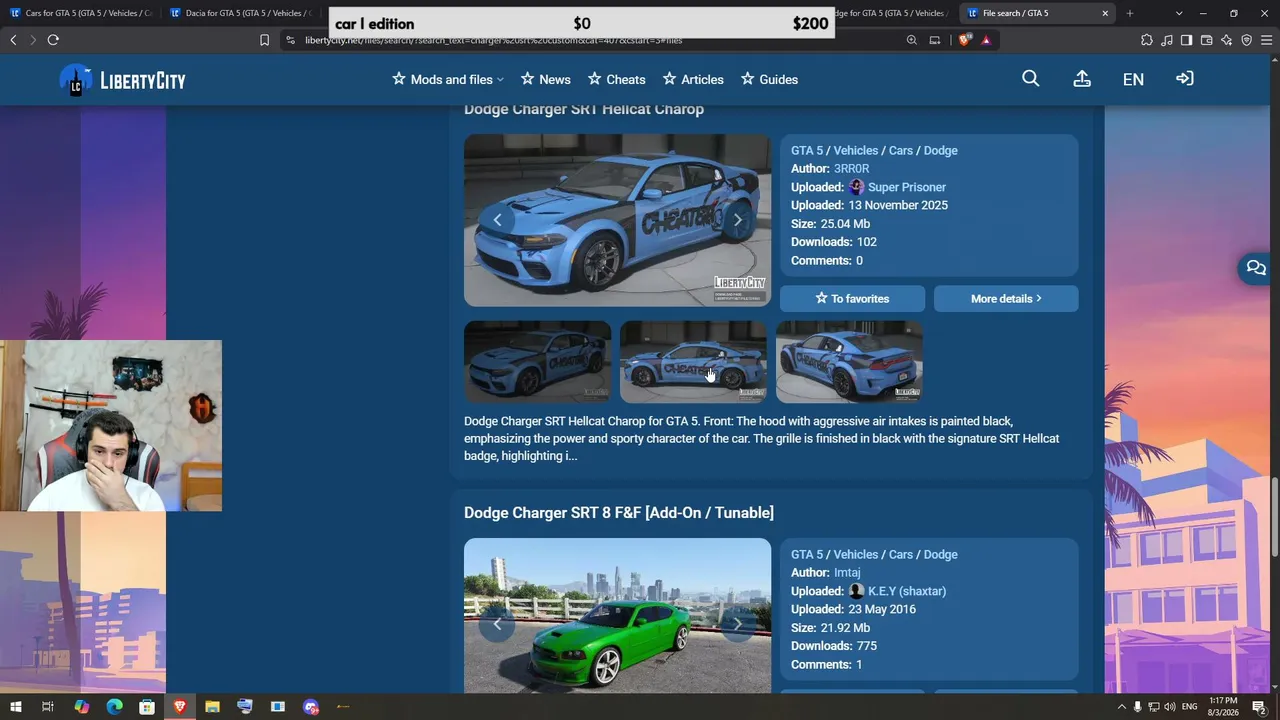The image size is (1280, 720).
Task: Open author 3RR0R profile link
Action: pyautogui.click(x=852, y=169)
